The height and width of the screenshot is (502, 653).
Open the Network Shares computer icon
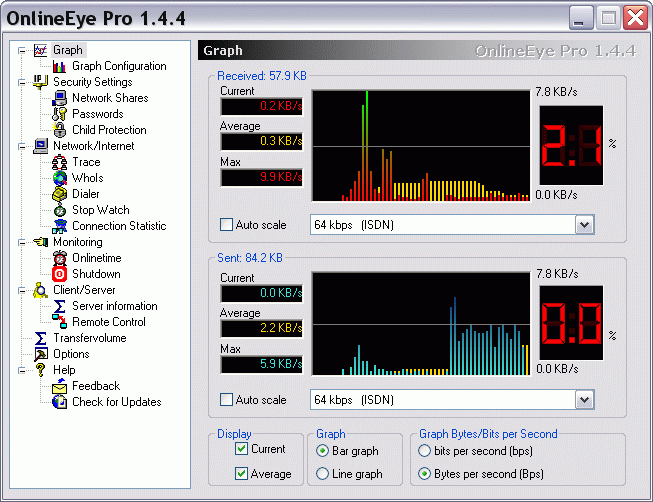(x=60, y=98)
